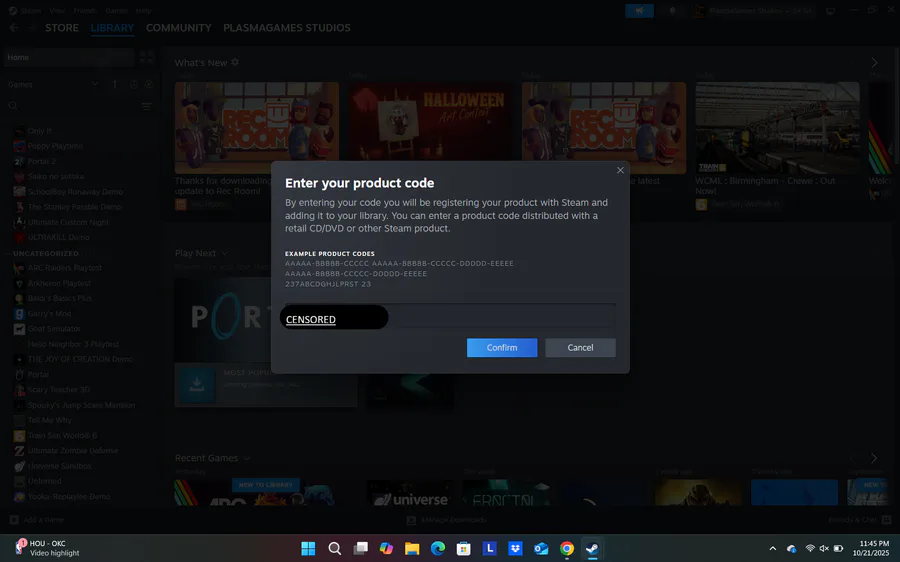This screenshot has width=900, height=562.
Task: Enter Big Picture mode icon
Action: pos(830,10)
